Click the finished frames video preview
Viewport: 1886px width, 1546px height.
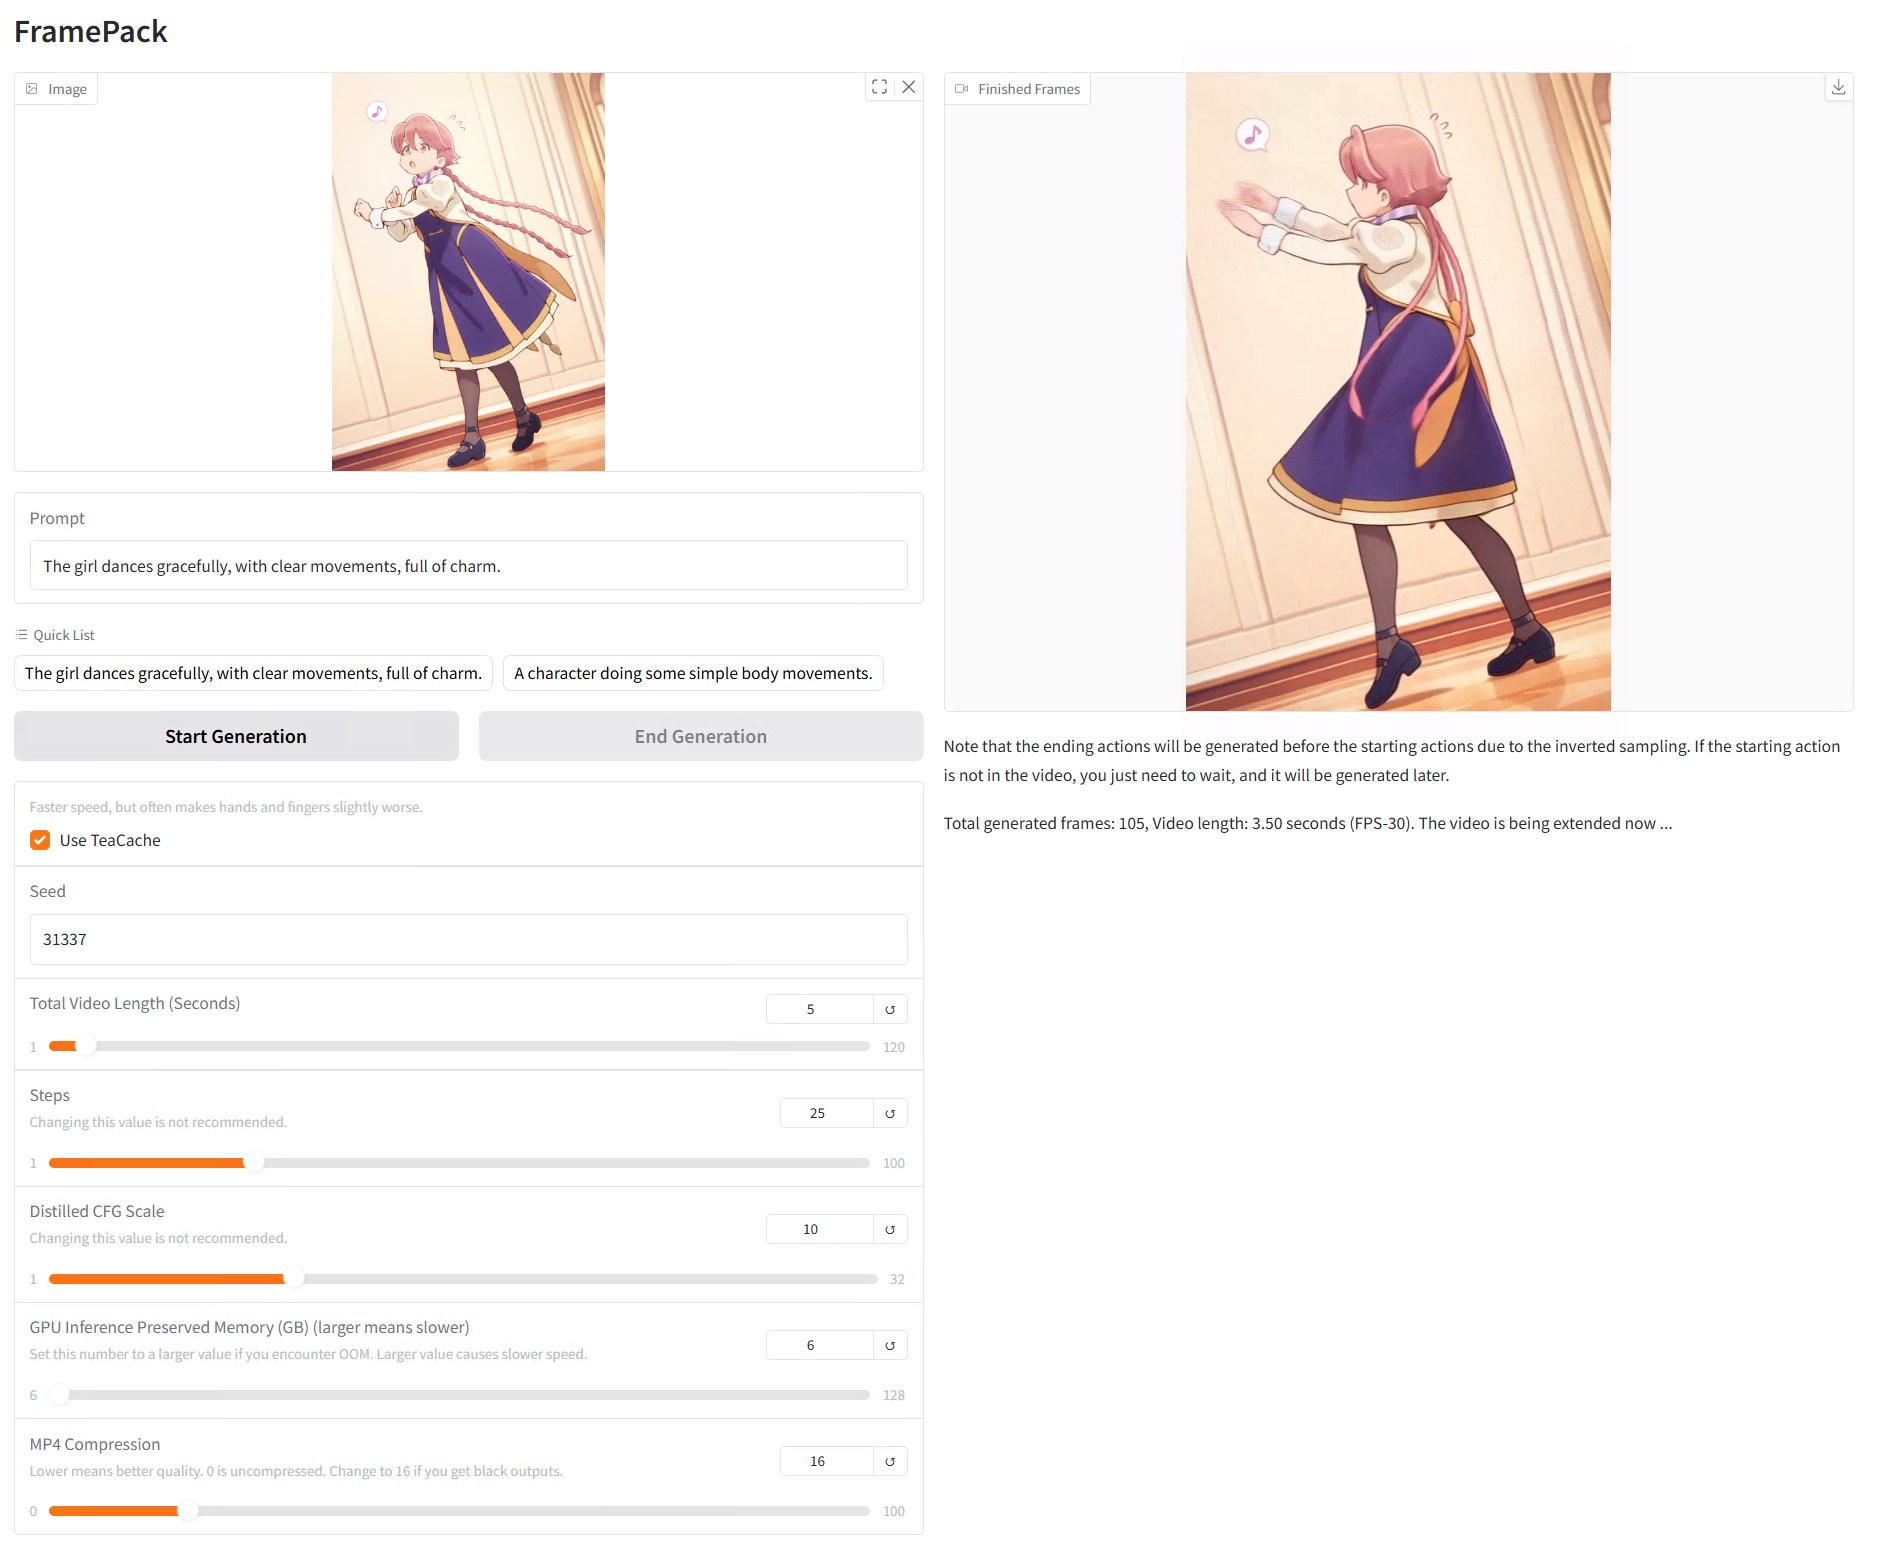tap(1397, 391)
